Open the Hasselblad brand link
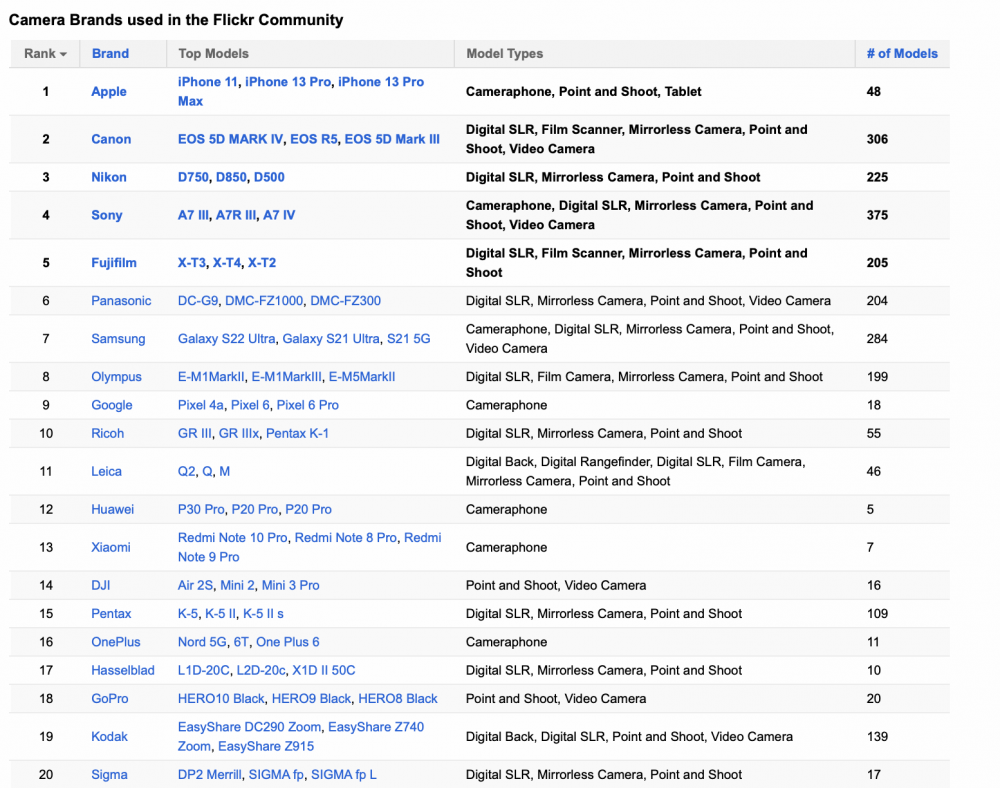 123,670
